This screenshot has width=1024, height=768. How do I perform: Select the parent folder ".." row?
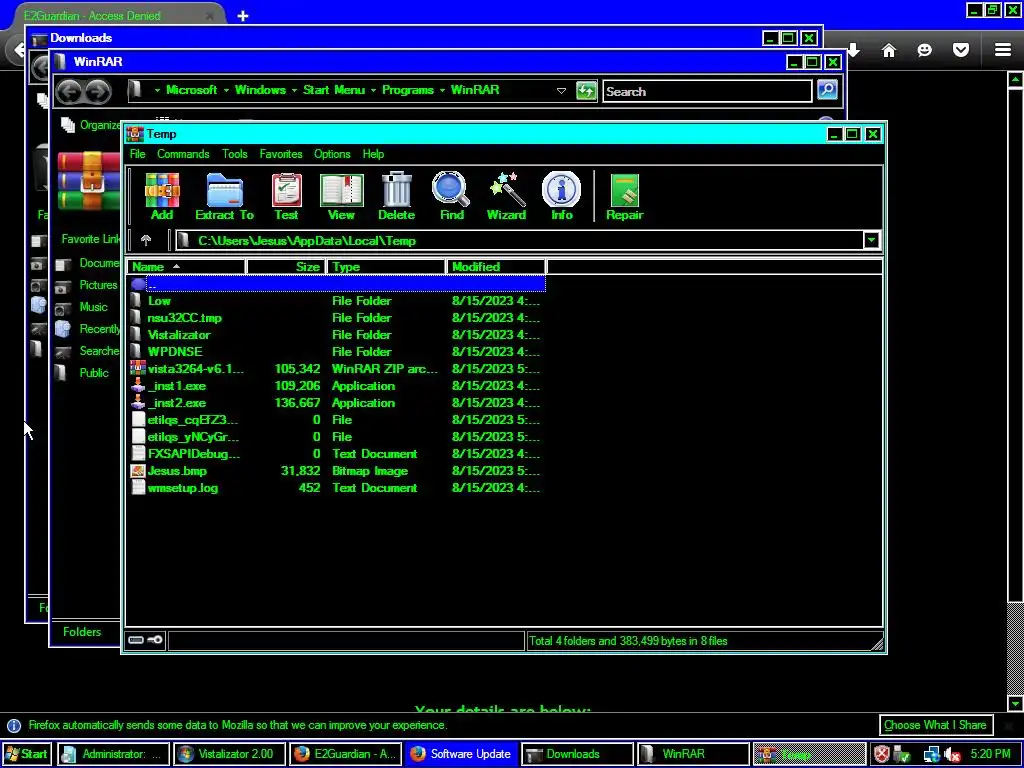(x=336, y=284)
